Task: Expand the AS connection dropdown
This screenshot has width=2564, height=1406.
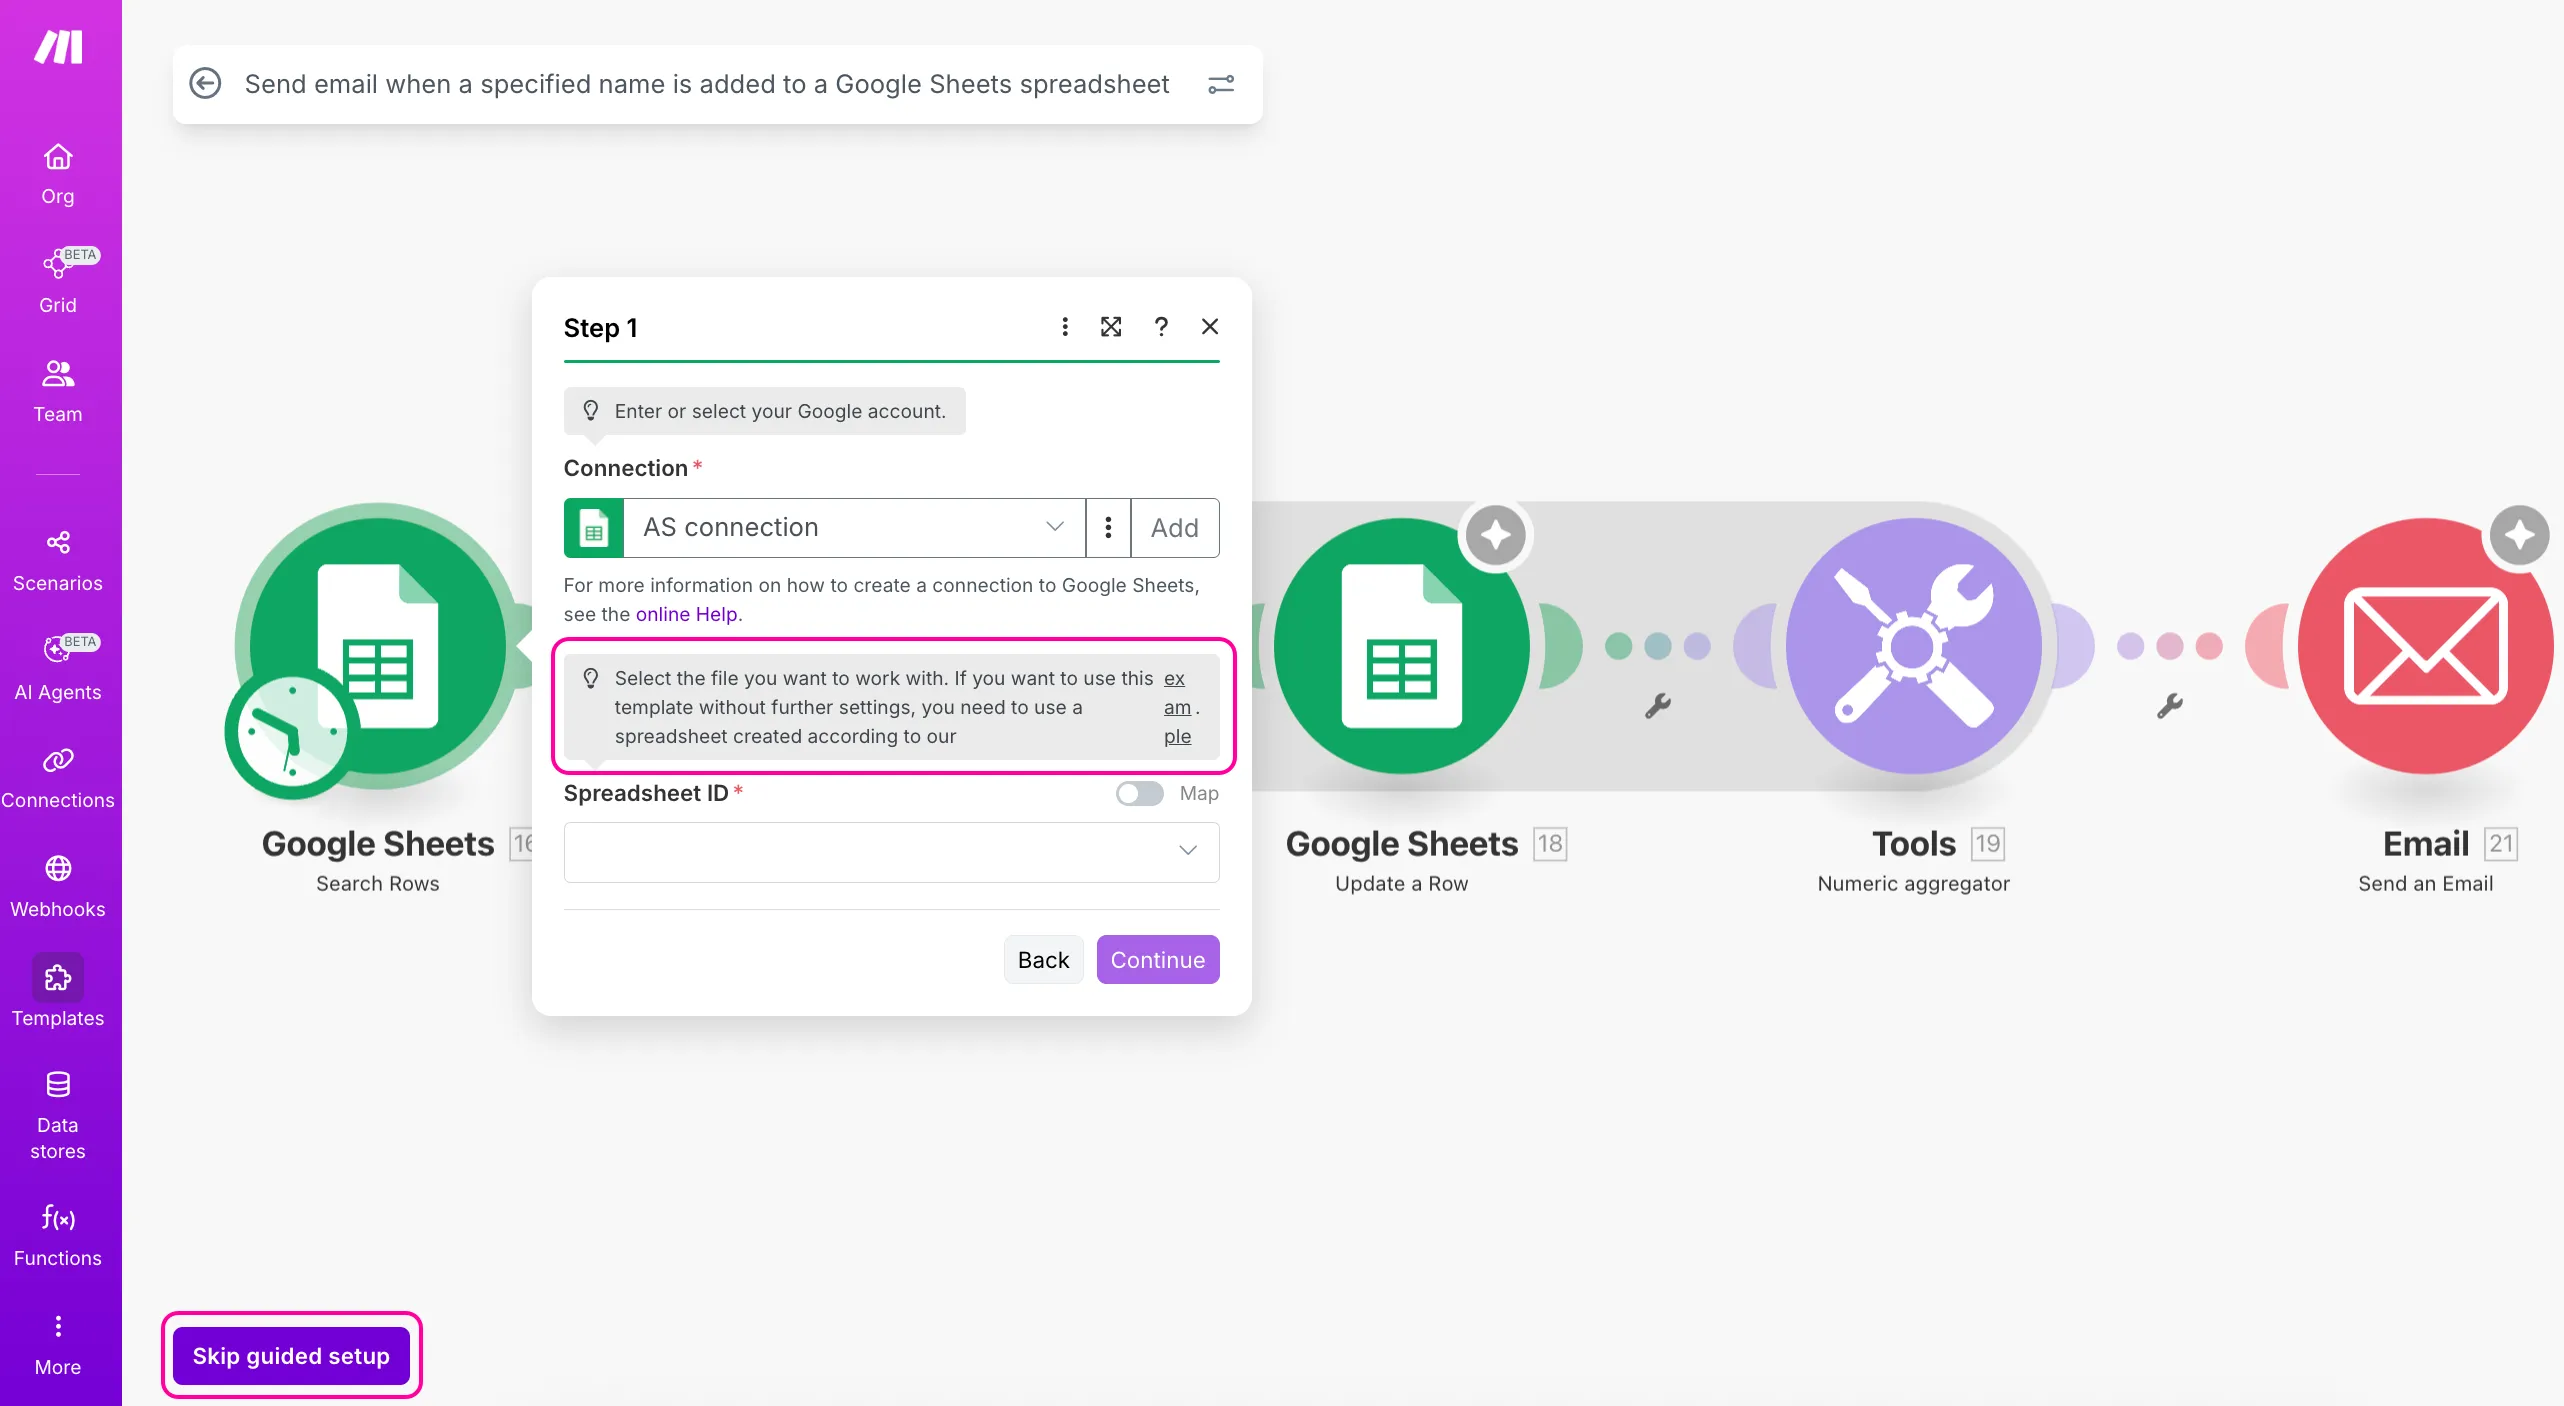Action: click(x=855, y=528)
